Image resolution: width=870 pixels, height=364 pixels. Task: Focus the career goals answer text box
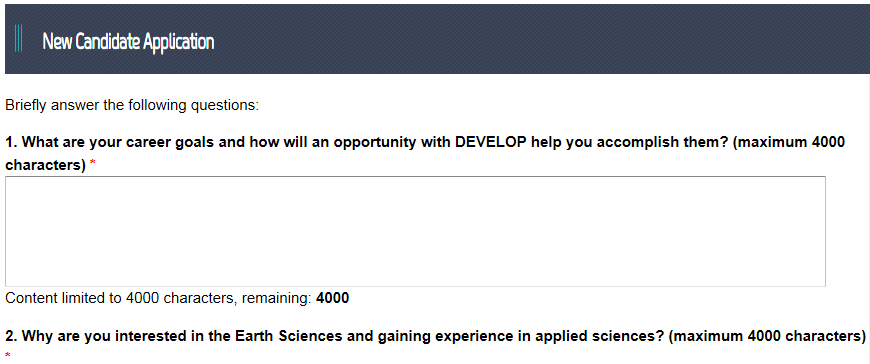point(415,231)
